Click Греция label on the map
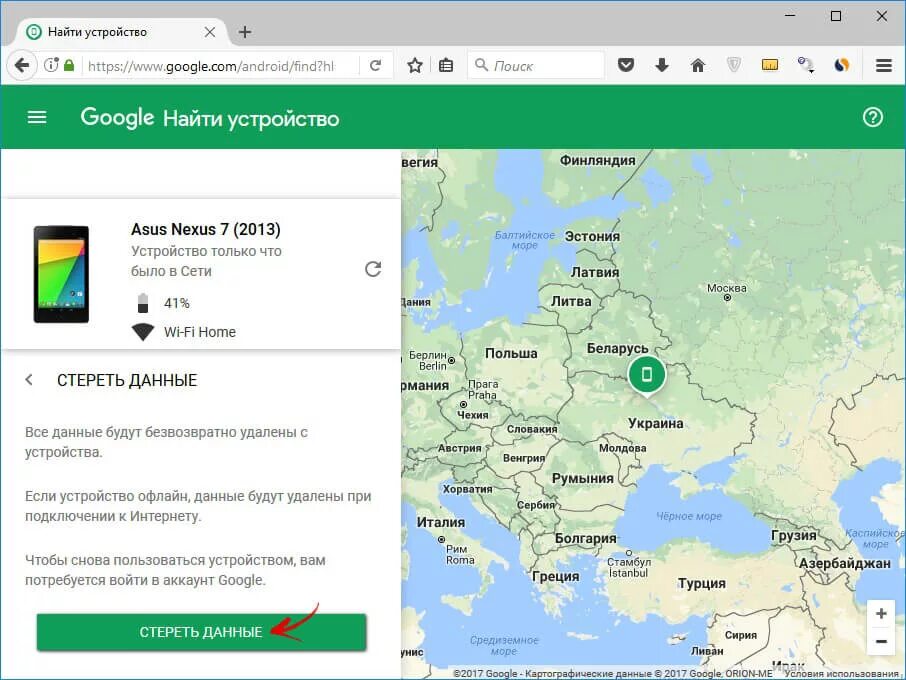 [x=555, y=576]
